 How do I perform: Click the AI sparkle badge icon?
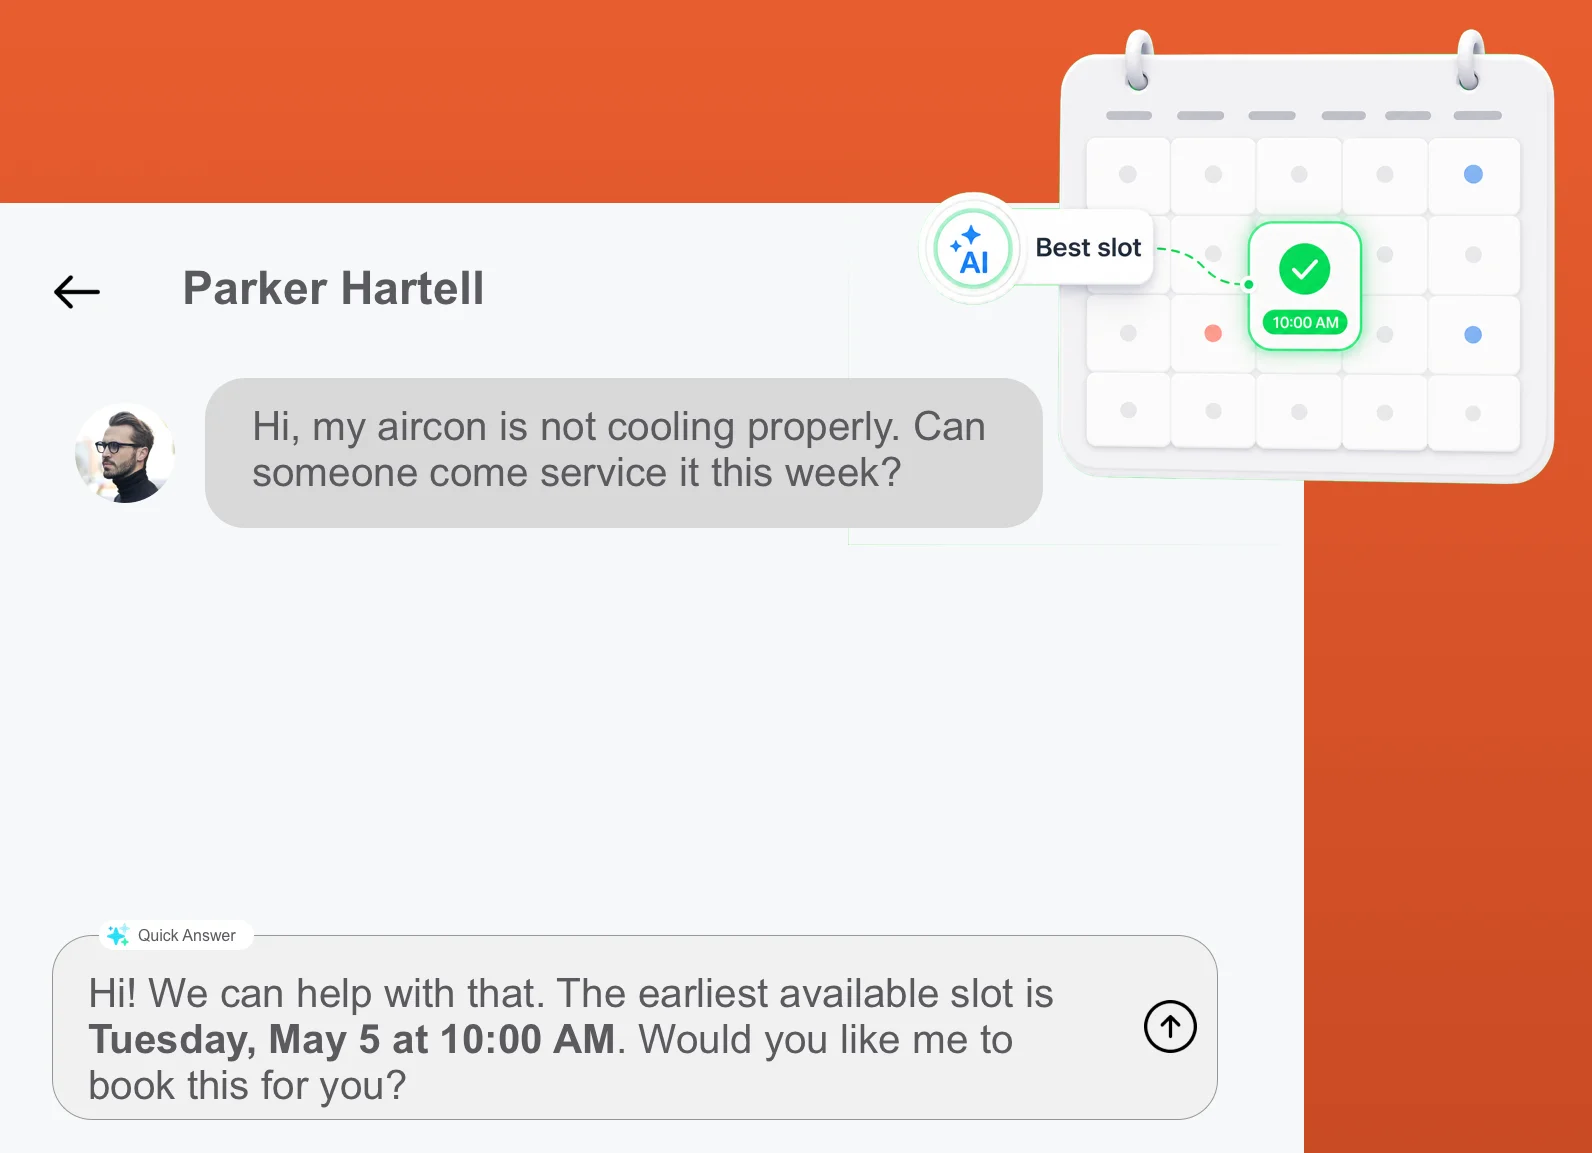972,249
